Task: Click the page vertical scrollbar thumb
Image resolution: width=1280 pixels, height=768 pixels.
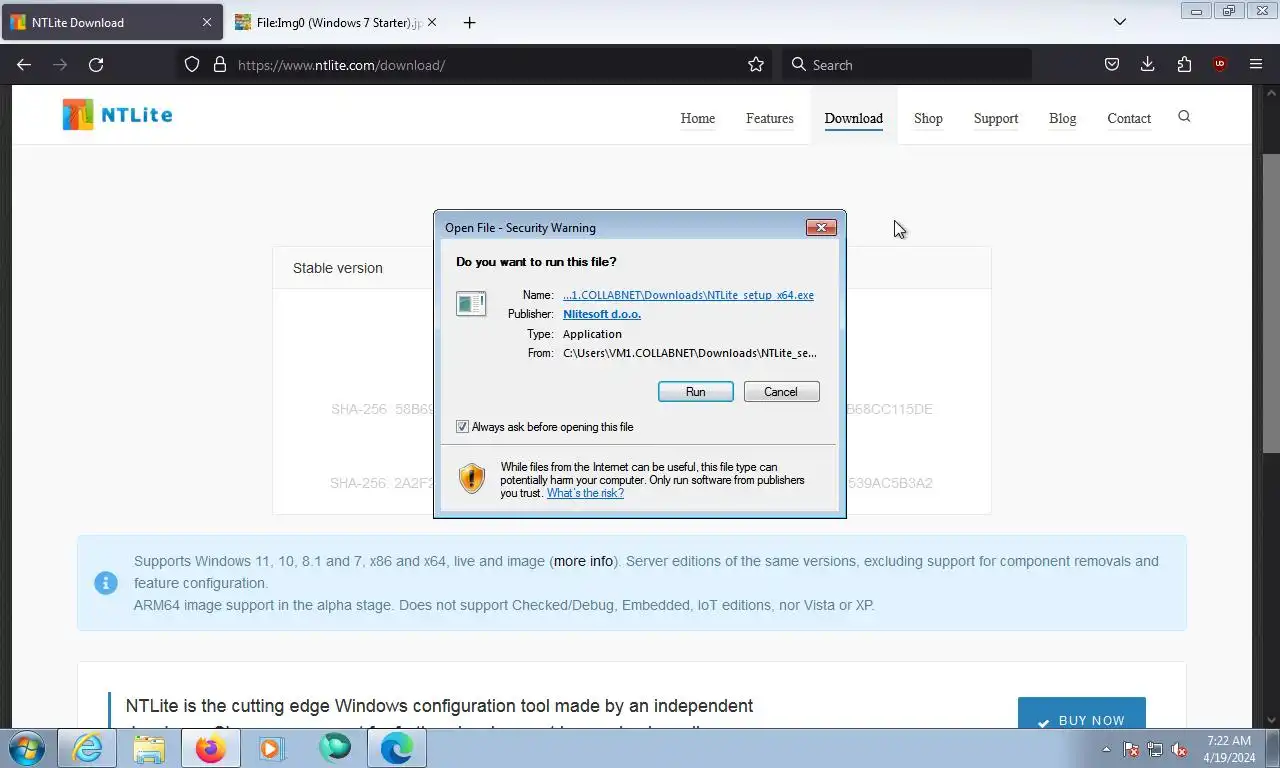Action: click(x=1271, y=302)
